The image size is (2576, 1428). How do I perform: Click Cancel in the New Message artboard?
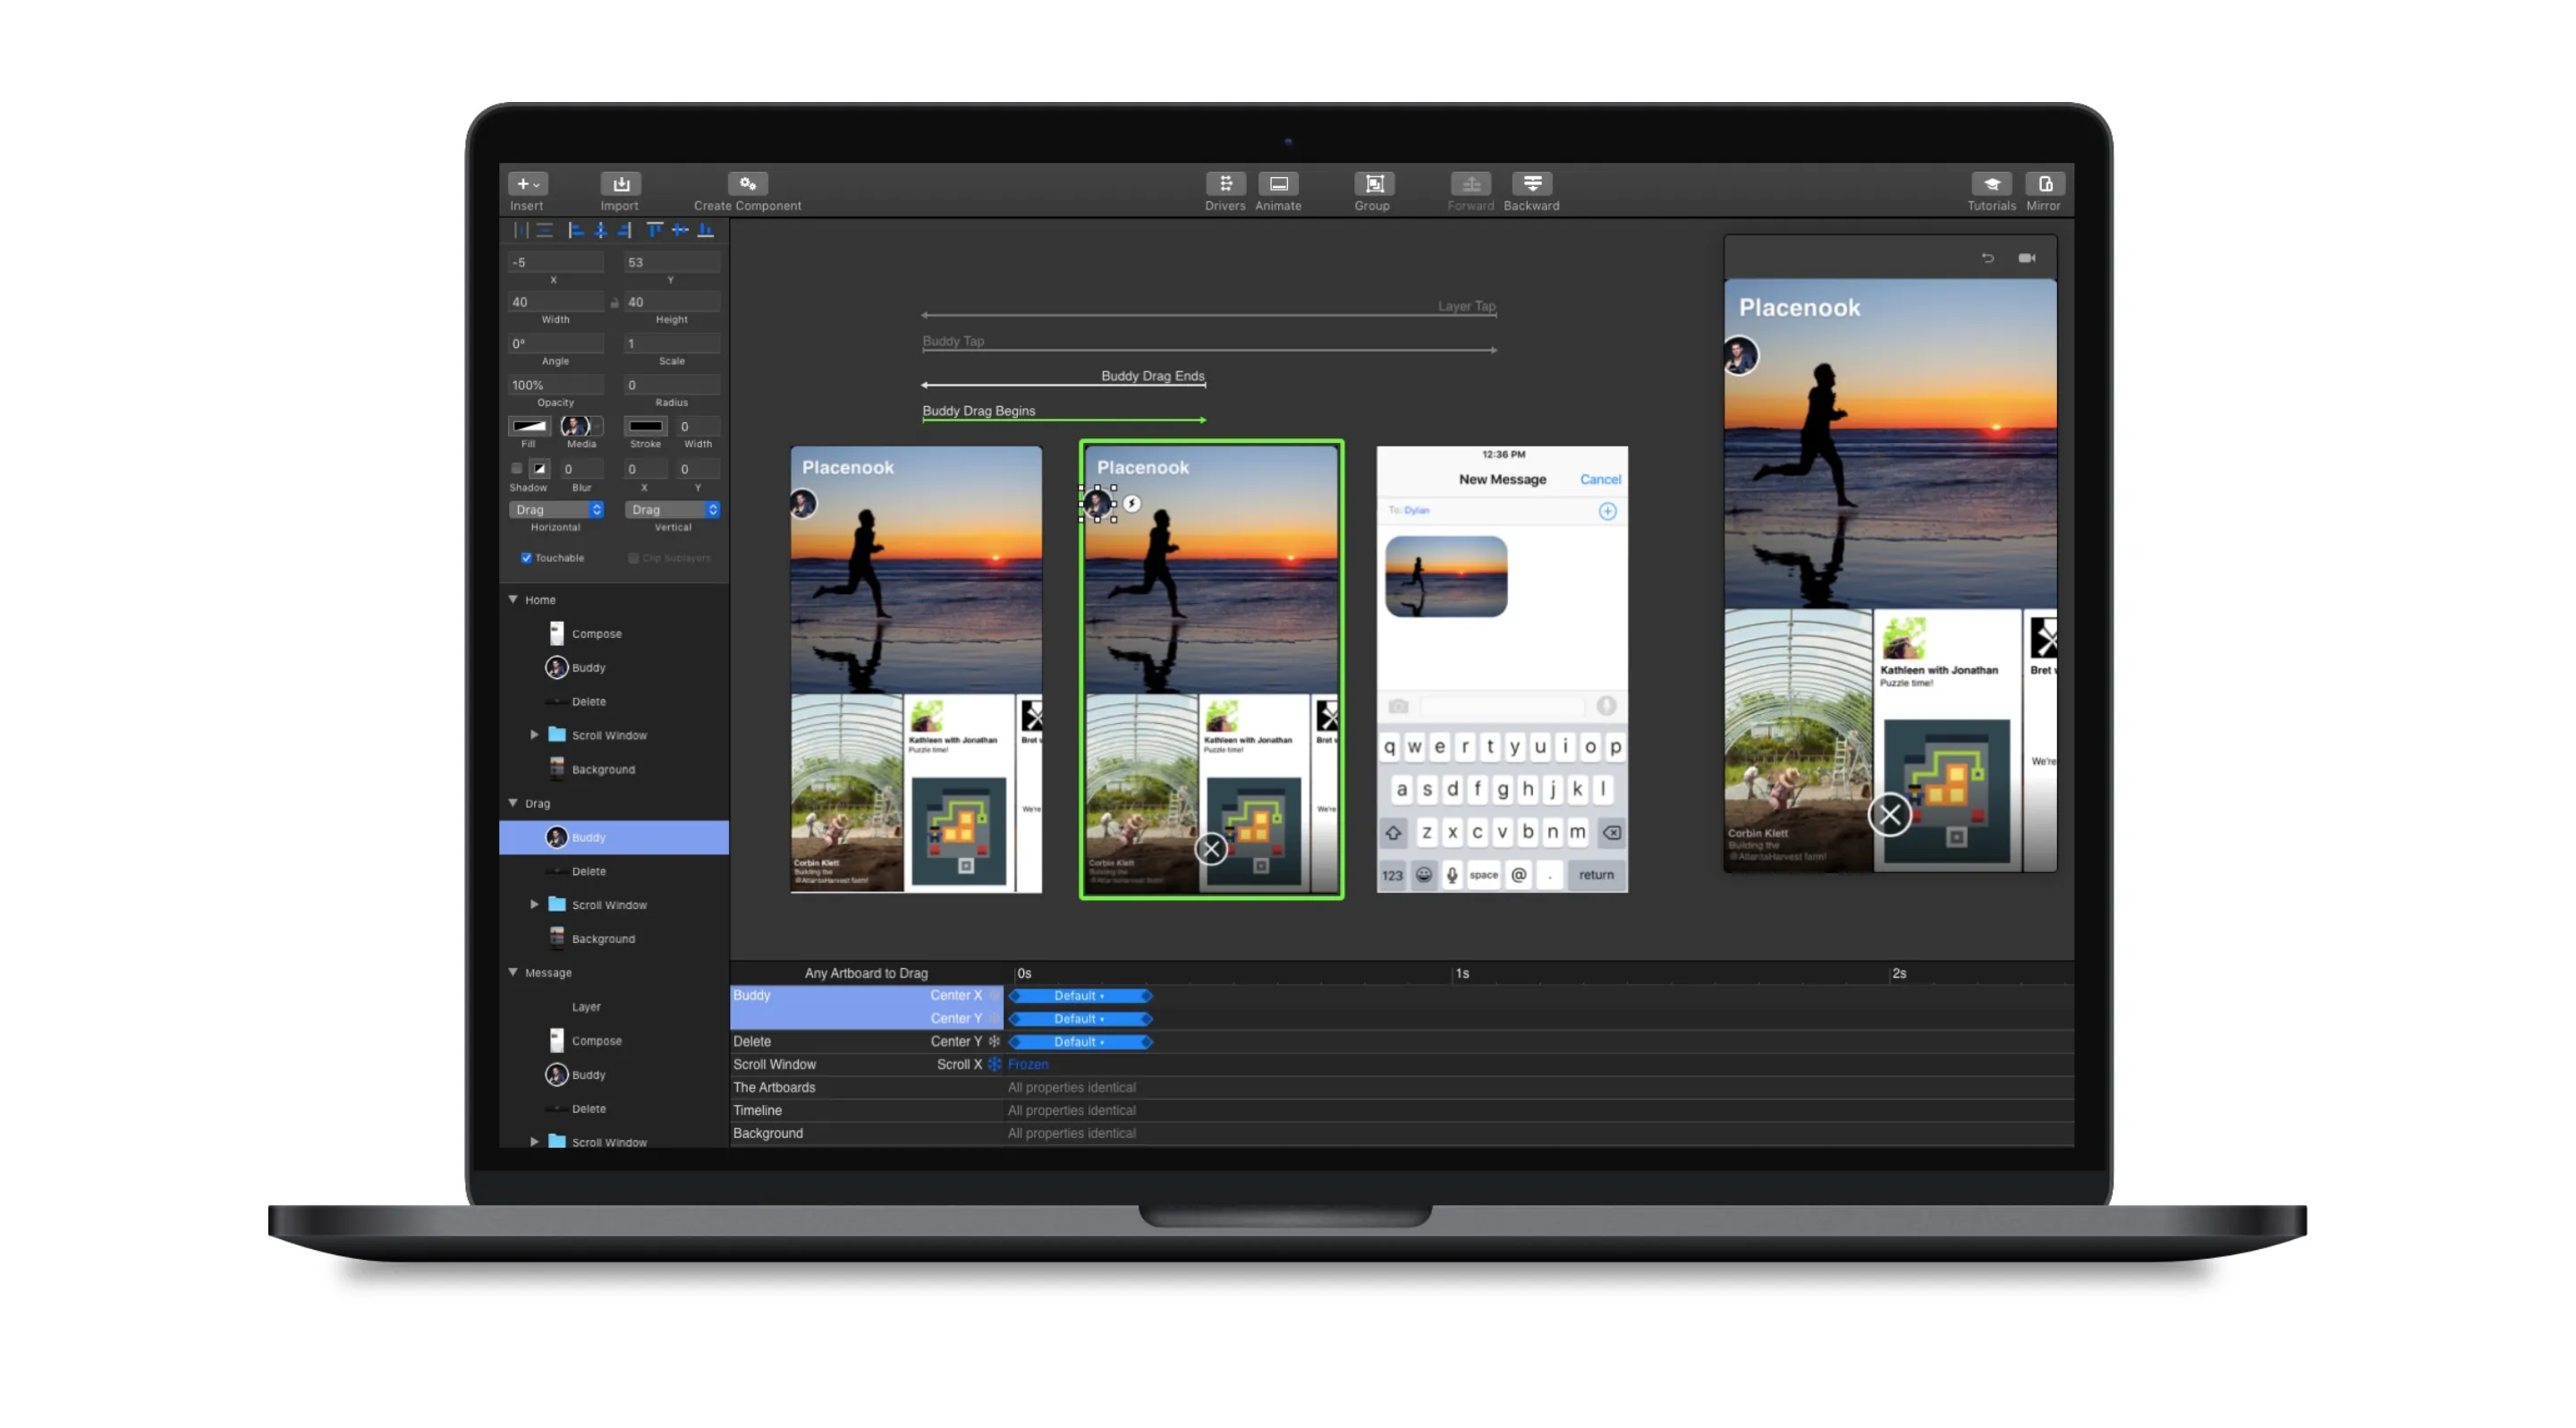pyautogui.click(x=1600, y=480)
